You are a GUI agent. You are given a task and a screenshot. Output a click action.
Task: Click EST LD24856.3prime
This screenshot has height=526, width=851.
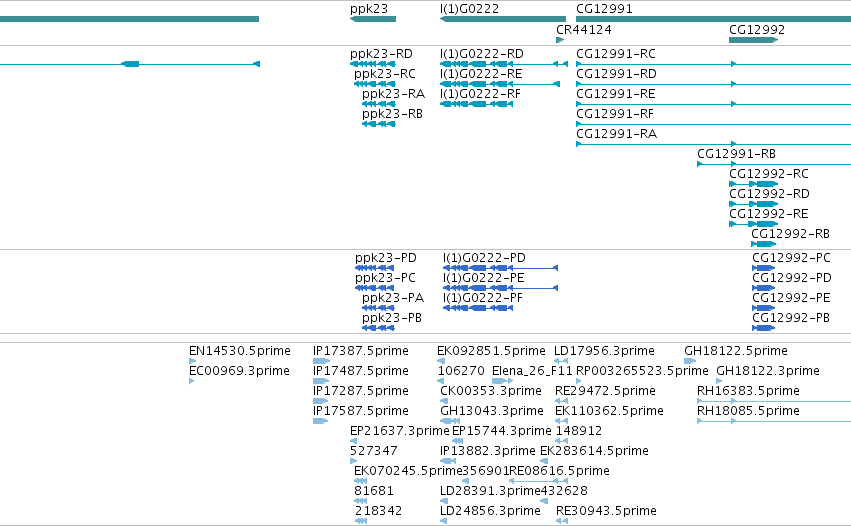point(443,521)
